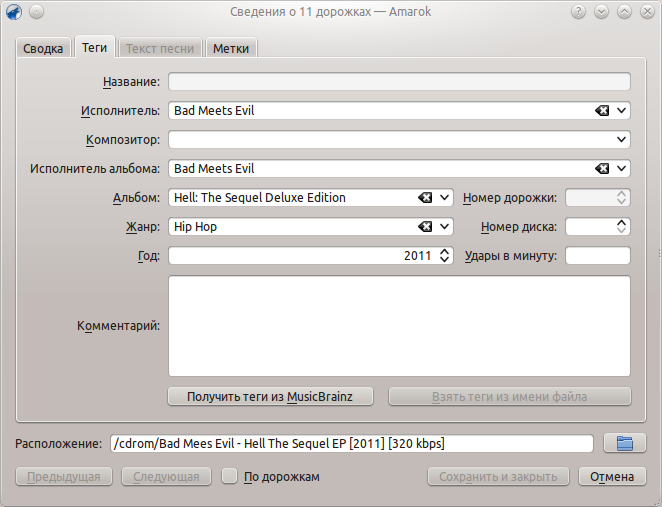Click the Исполнитель field text Bad Meets Evil

[214, 111]
